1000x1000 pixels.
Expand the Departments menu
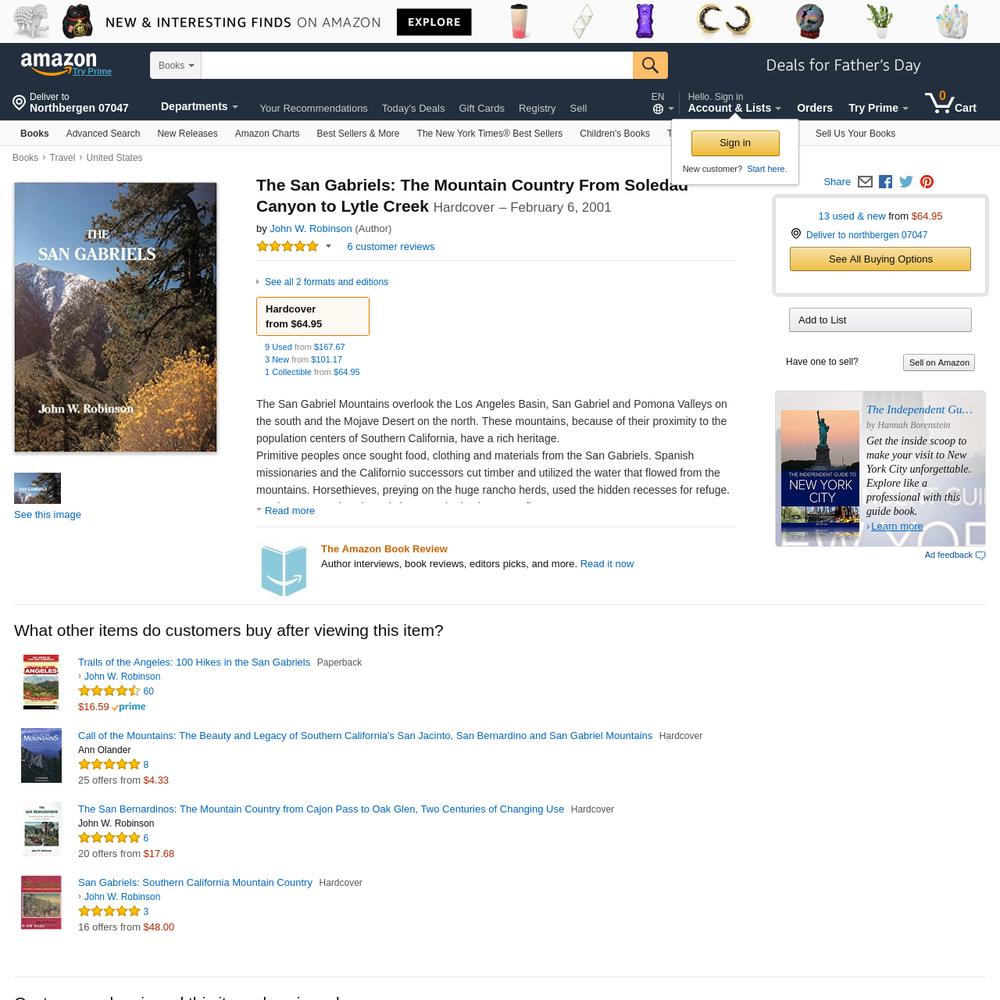(199, 107)
